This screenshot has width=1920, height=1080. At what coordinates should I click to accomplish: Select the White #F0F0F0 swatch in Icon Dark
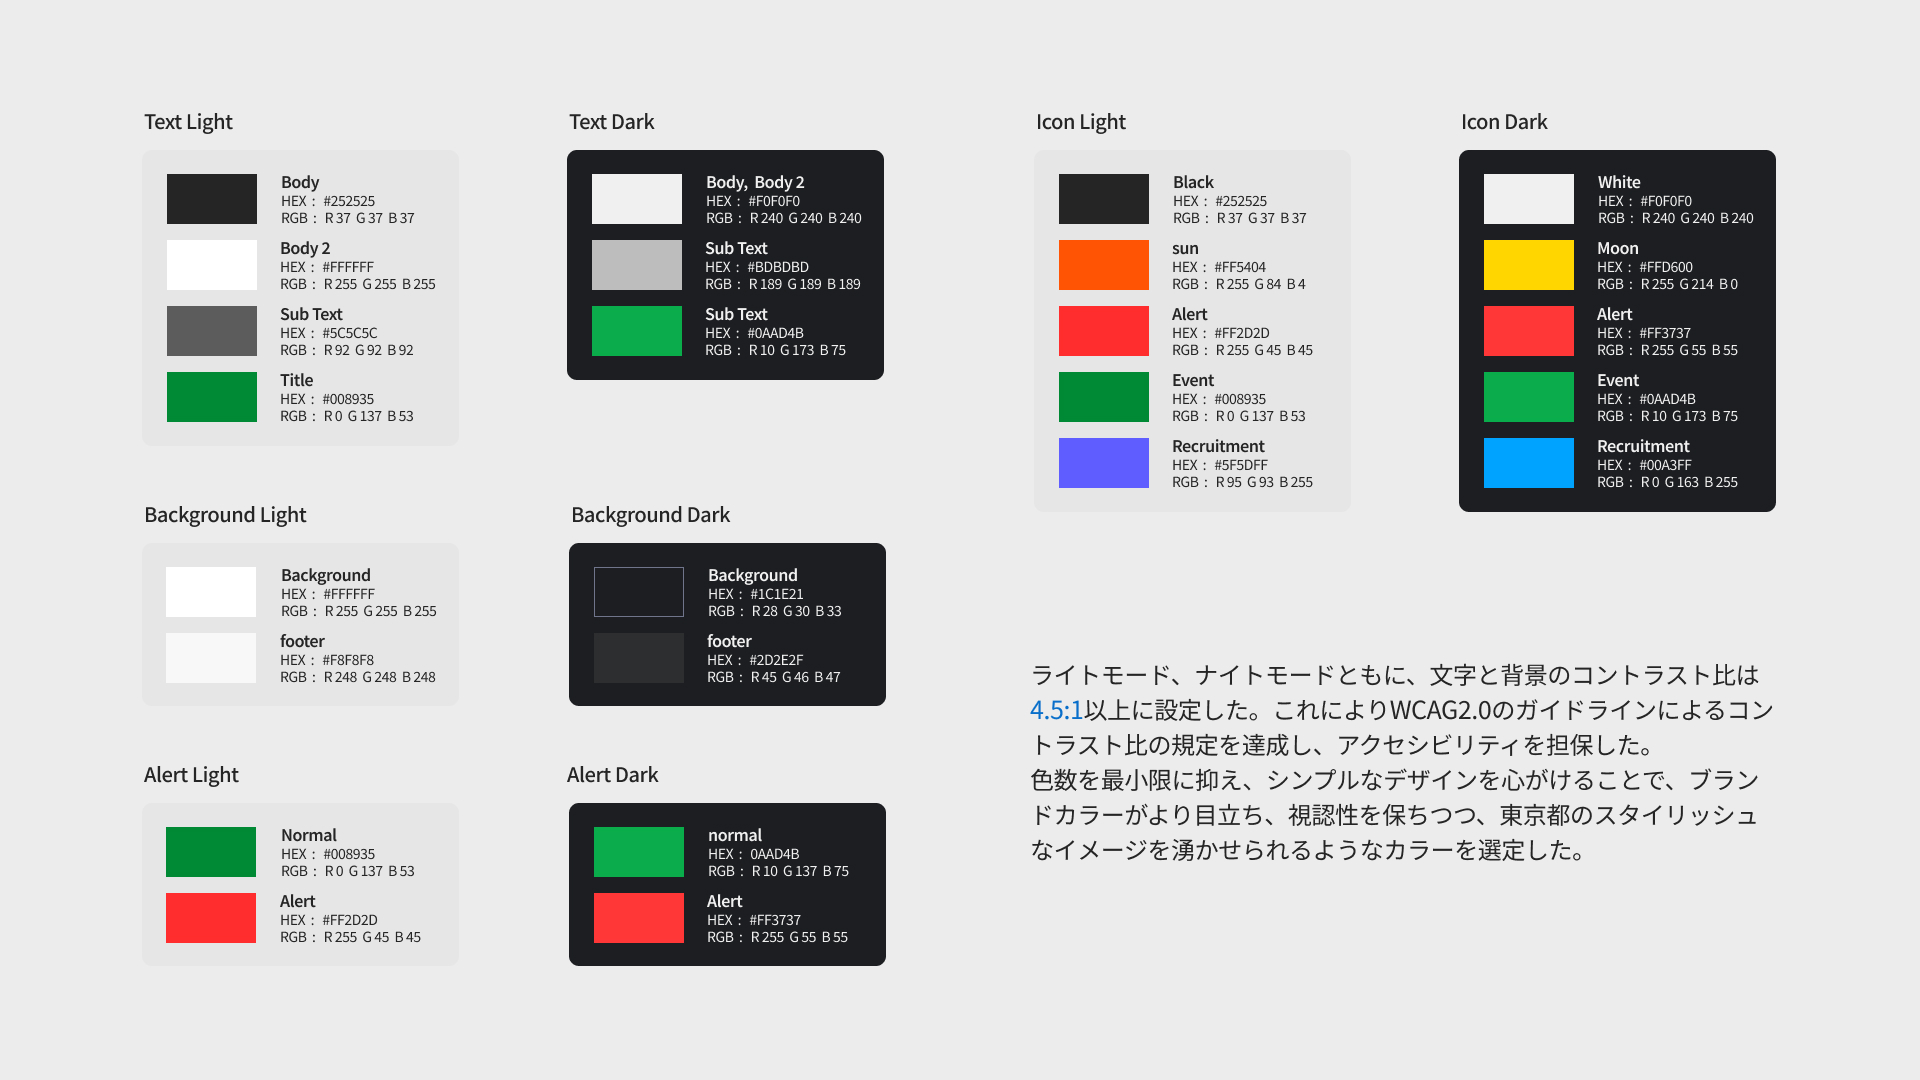(x=1528, y=199)
